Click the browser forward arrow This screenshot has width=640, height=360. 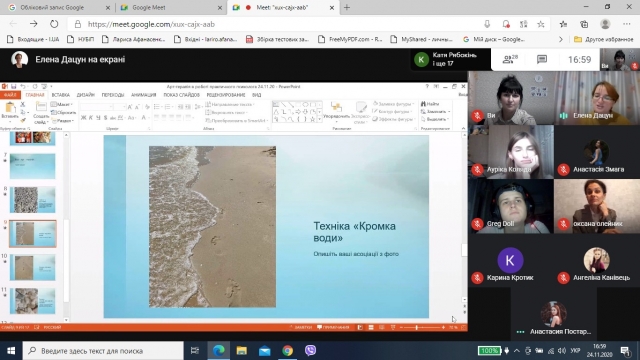(x=33, y=24)
